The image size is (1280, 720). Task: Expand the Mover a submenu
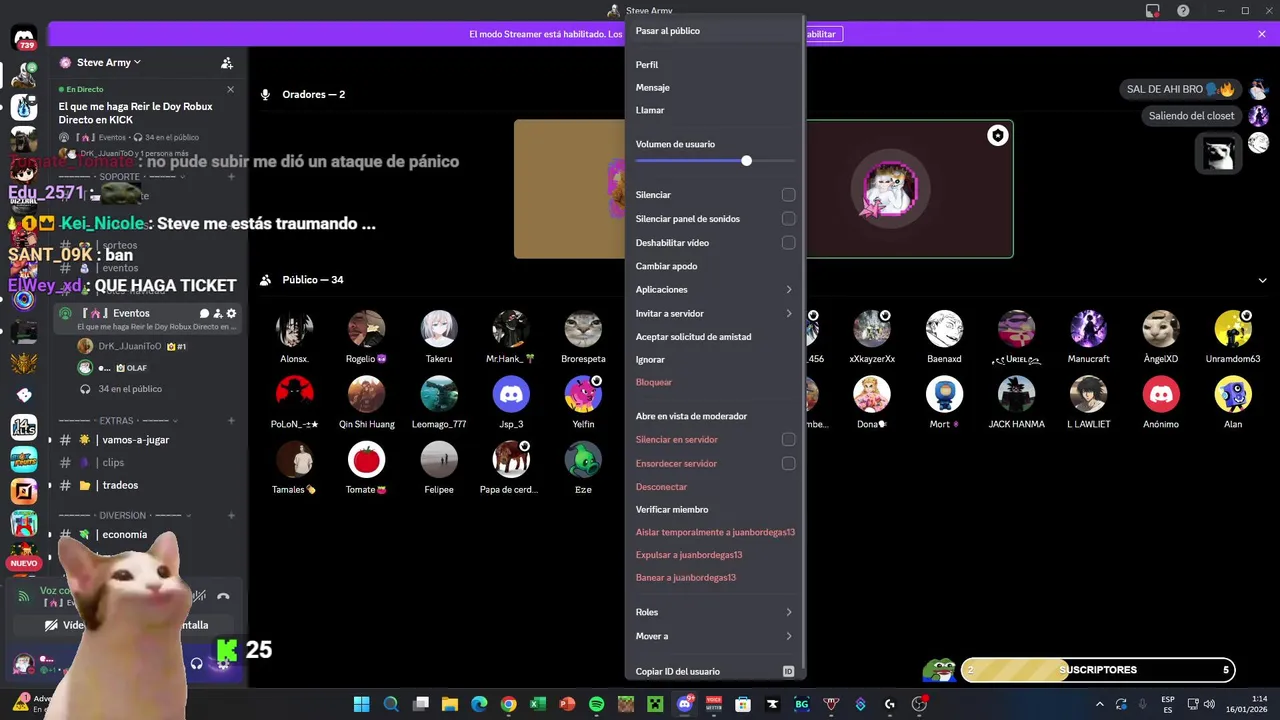click(715, 636)
